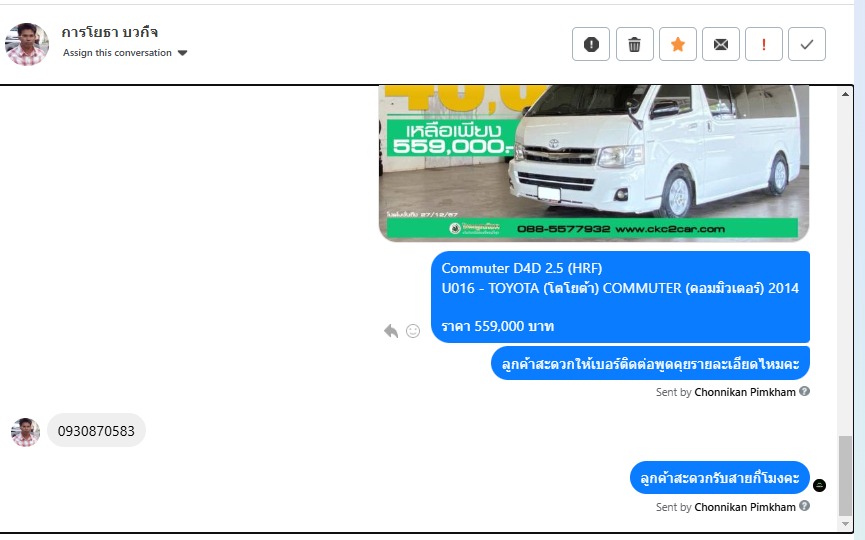This screenshot has width=865, height=540.
Task: Click message ลูกค้าสะดวกรับสายกี่โมงคะ
Action: coord(720,478)
